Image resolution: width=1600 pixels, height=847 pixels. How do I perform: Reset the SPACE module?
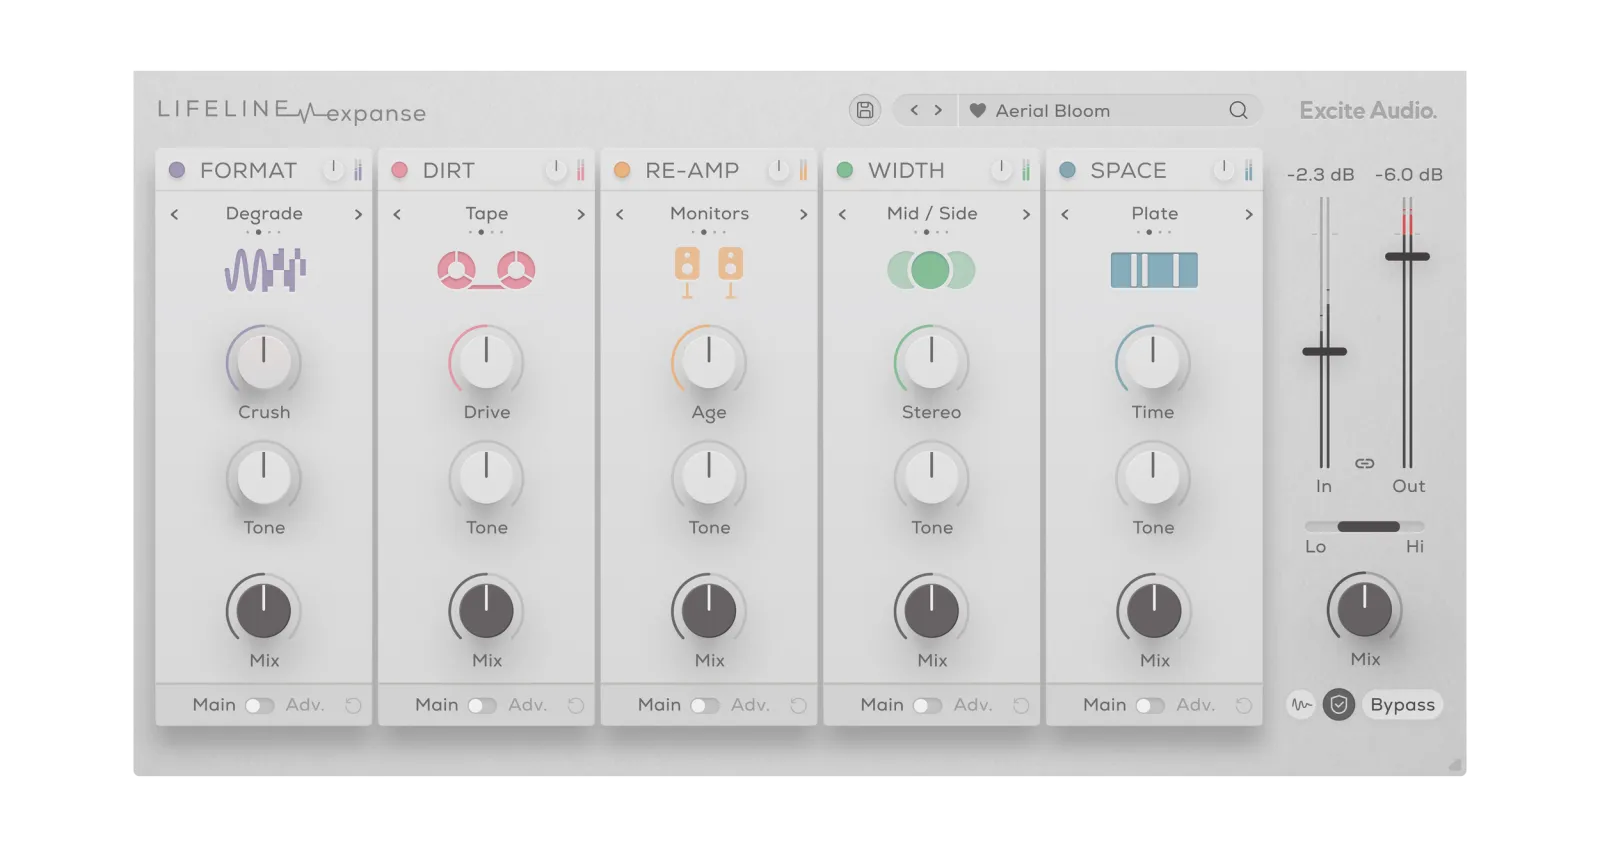[1243, 705]
